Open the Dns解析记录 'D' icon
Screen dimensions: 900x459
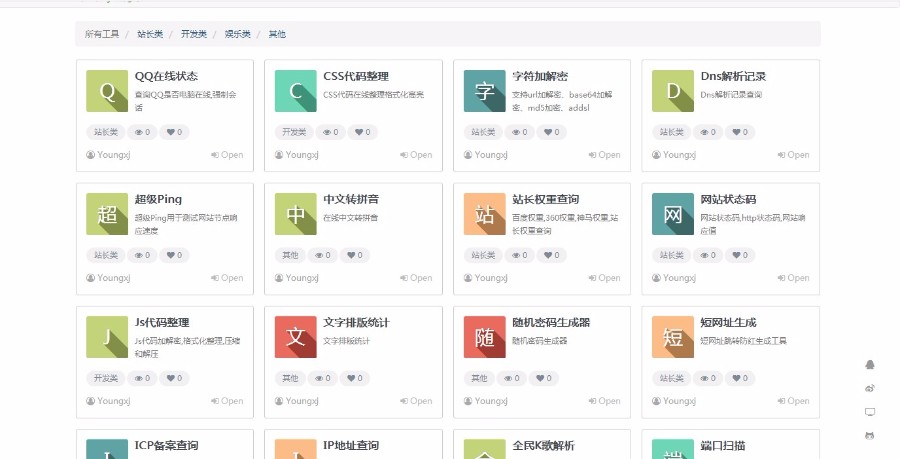[x=673, y=91]
